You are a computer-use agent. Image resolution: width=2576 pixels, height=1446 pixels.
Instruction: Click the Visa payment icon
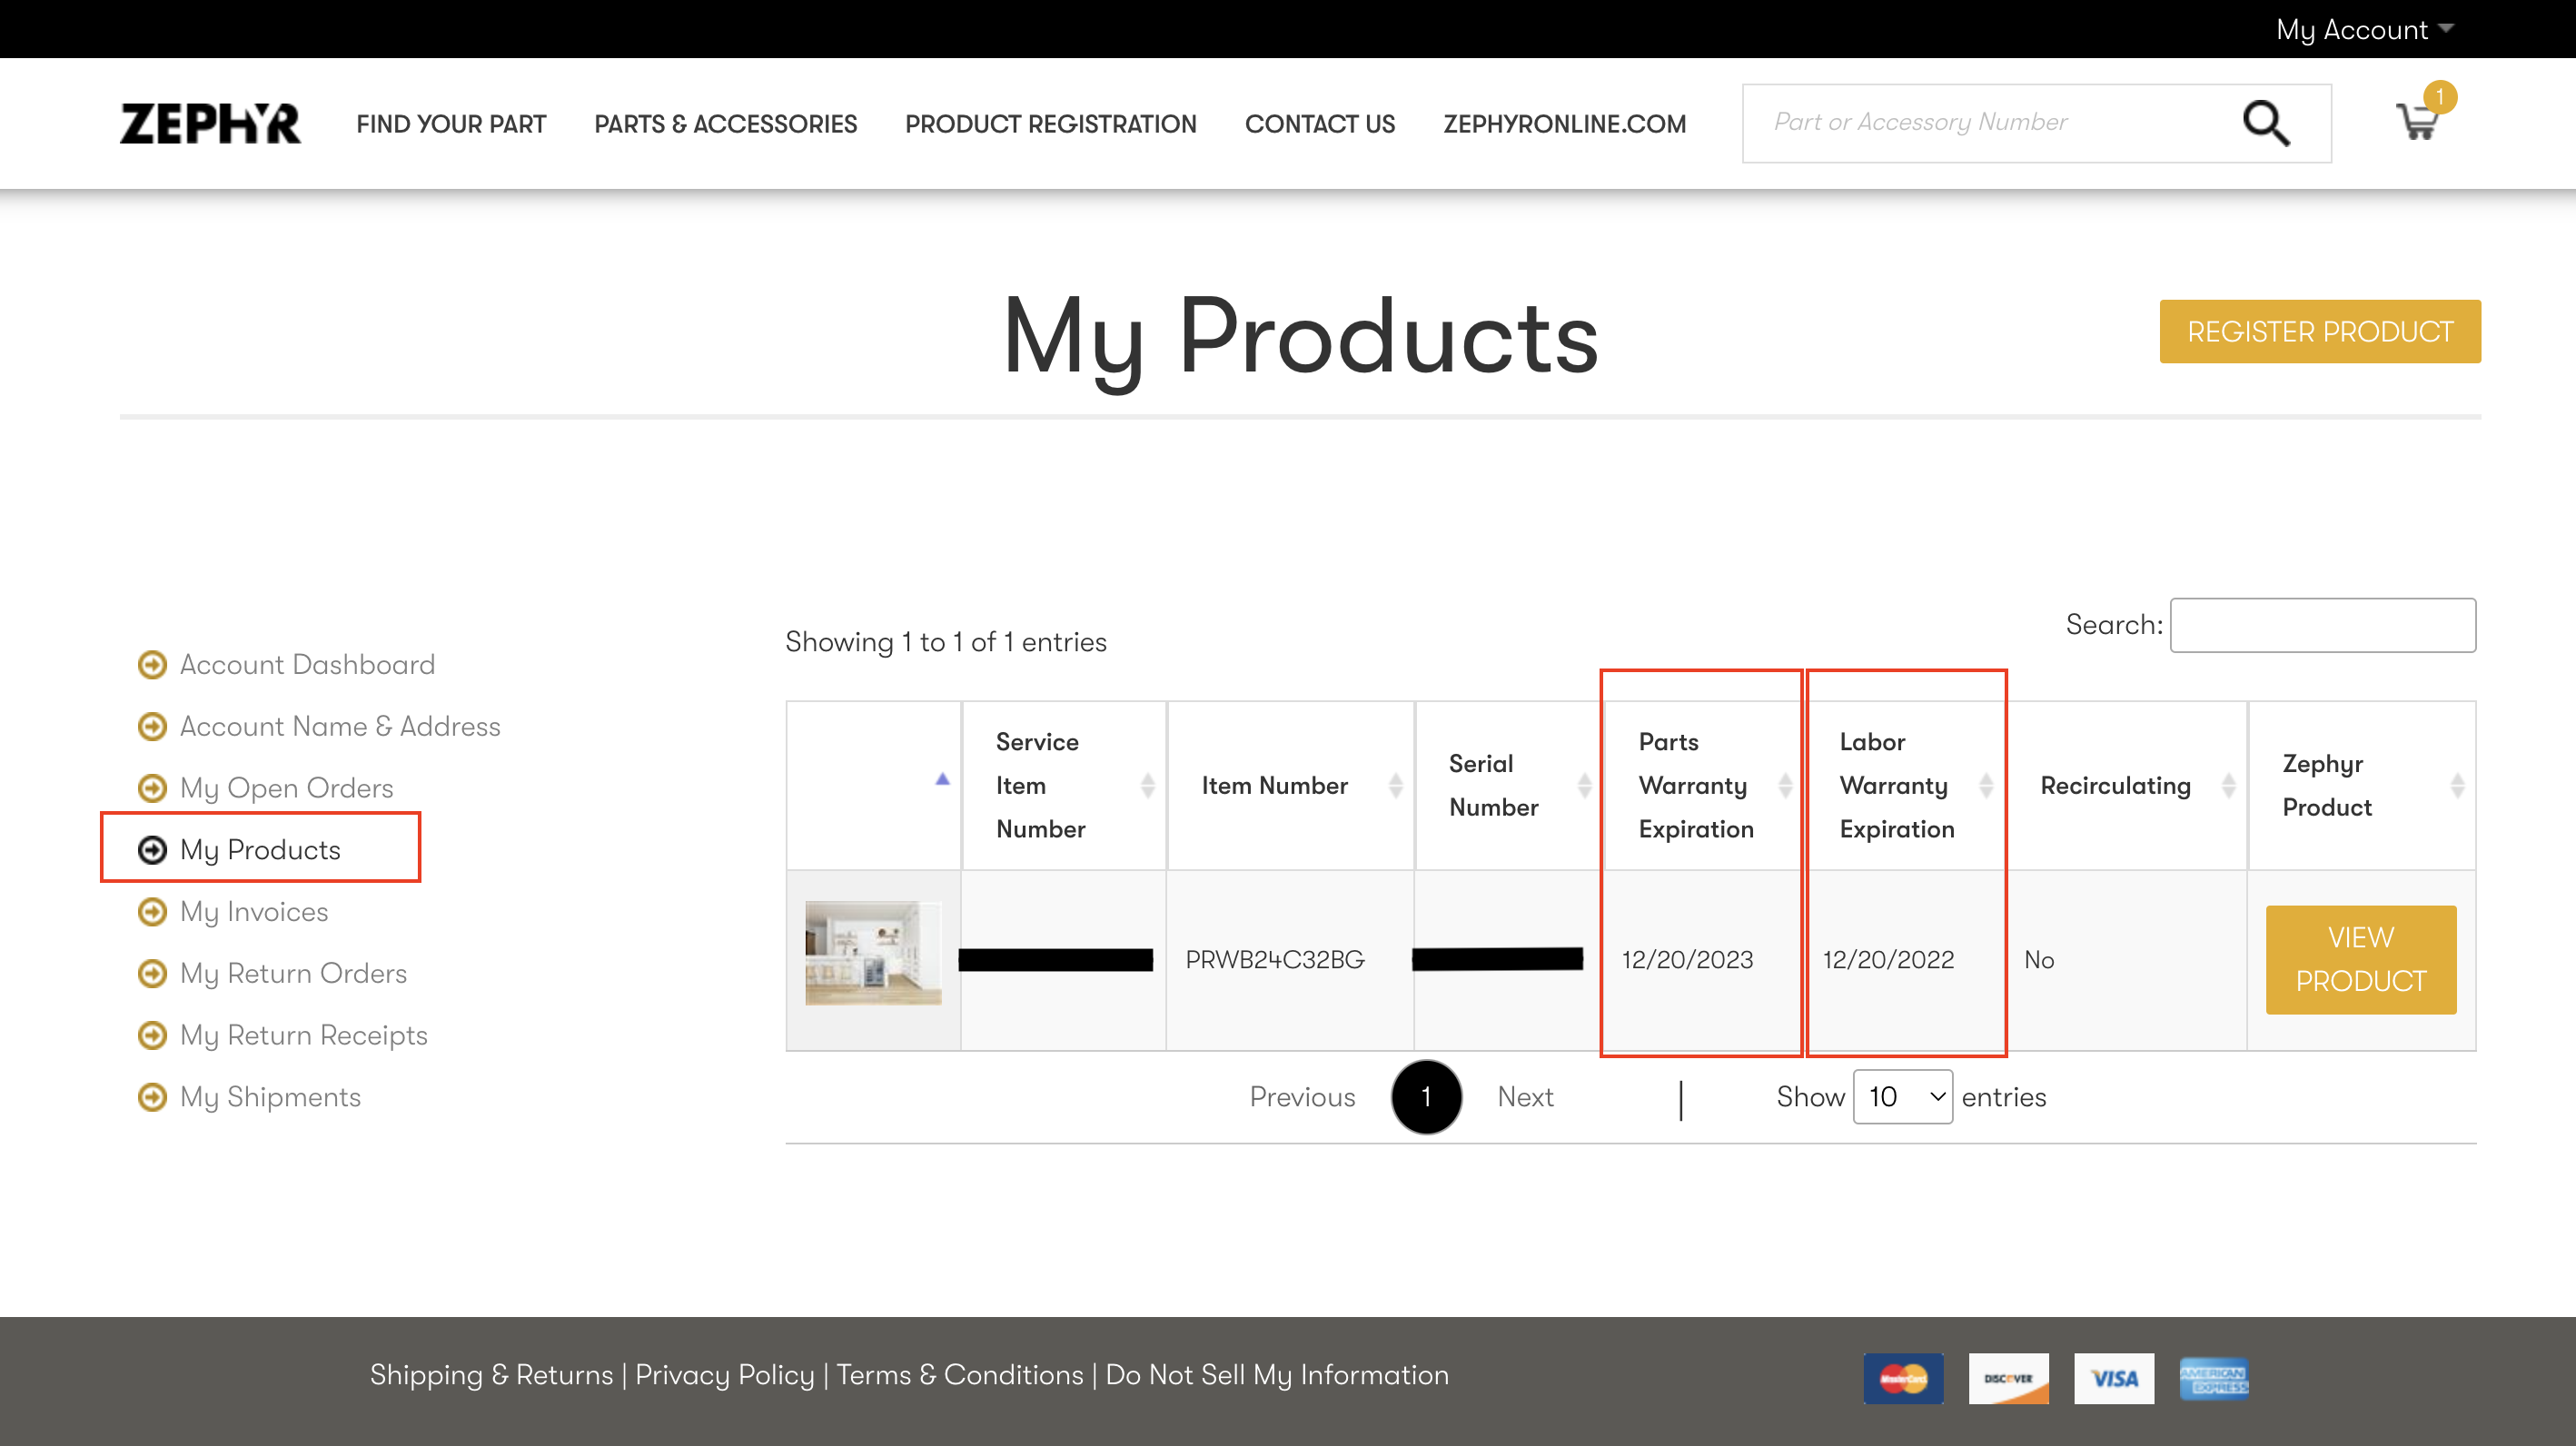pos(2113,1378)
